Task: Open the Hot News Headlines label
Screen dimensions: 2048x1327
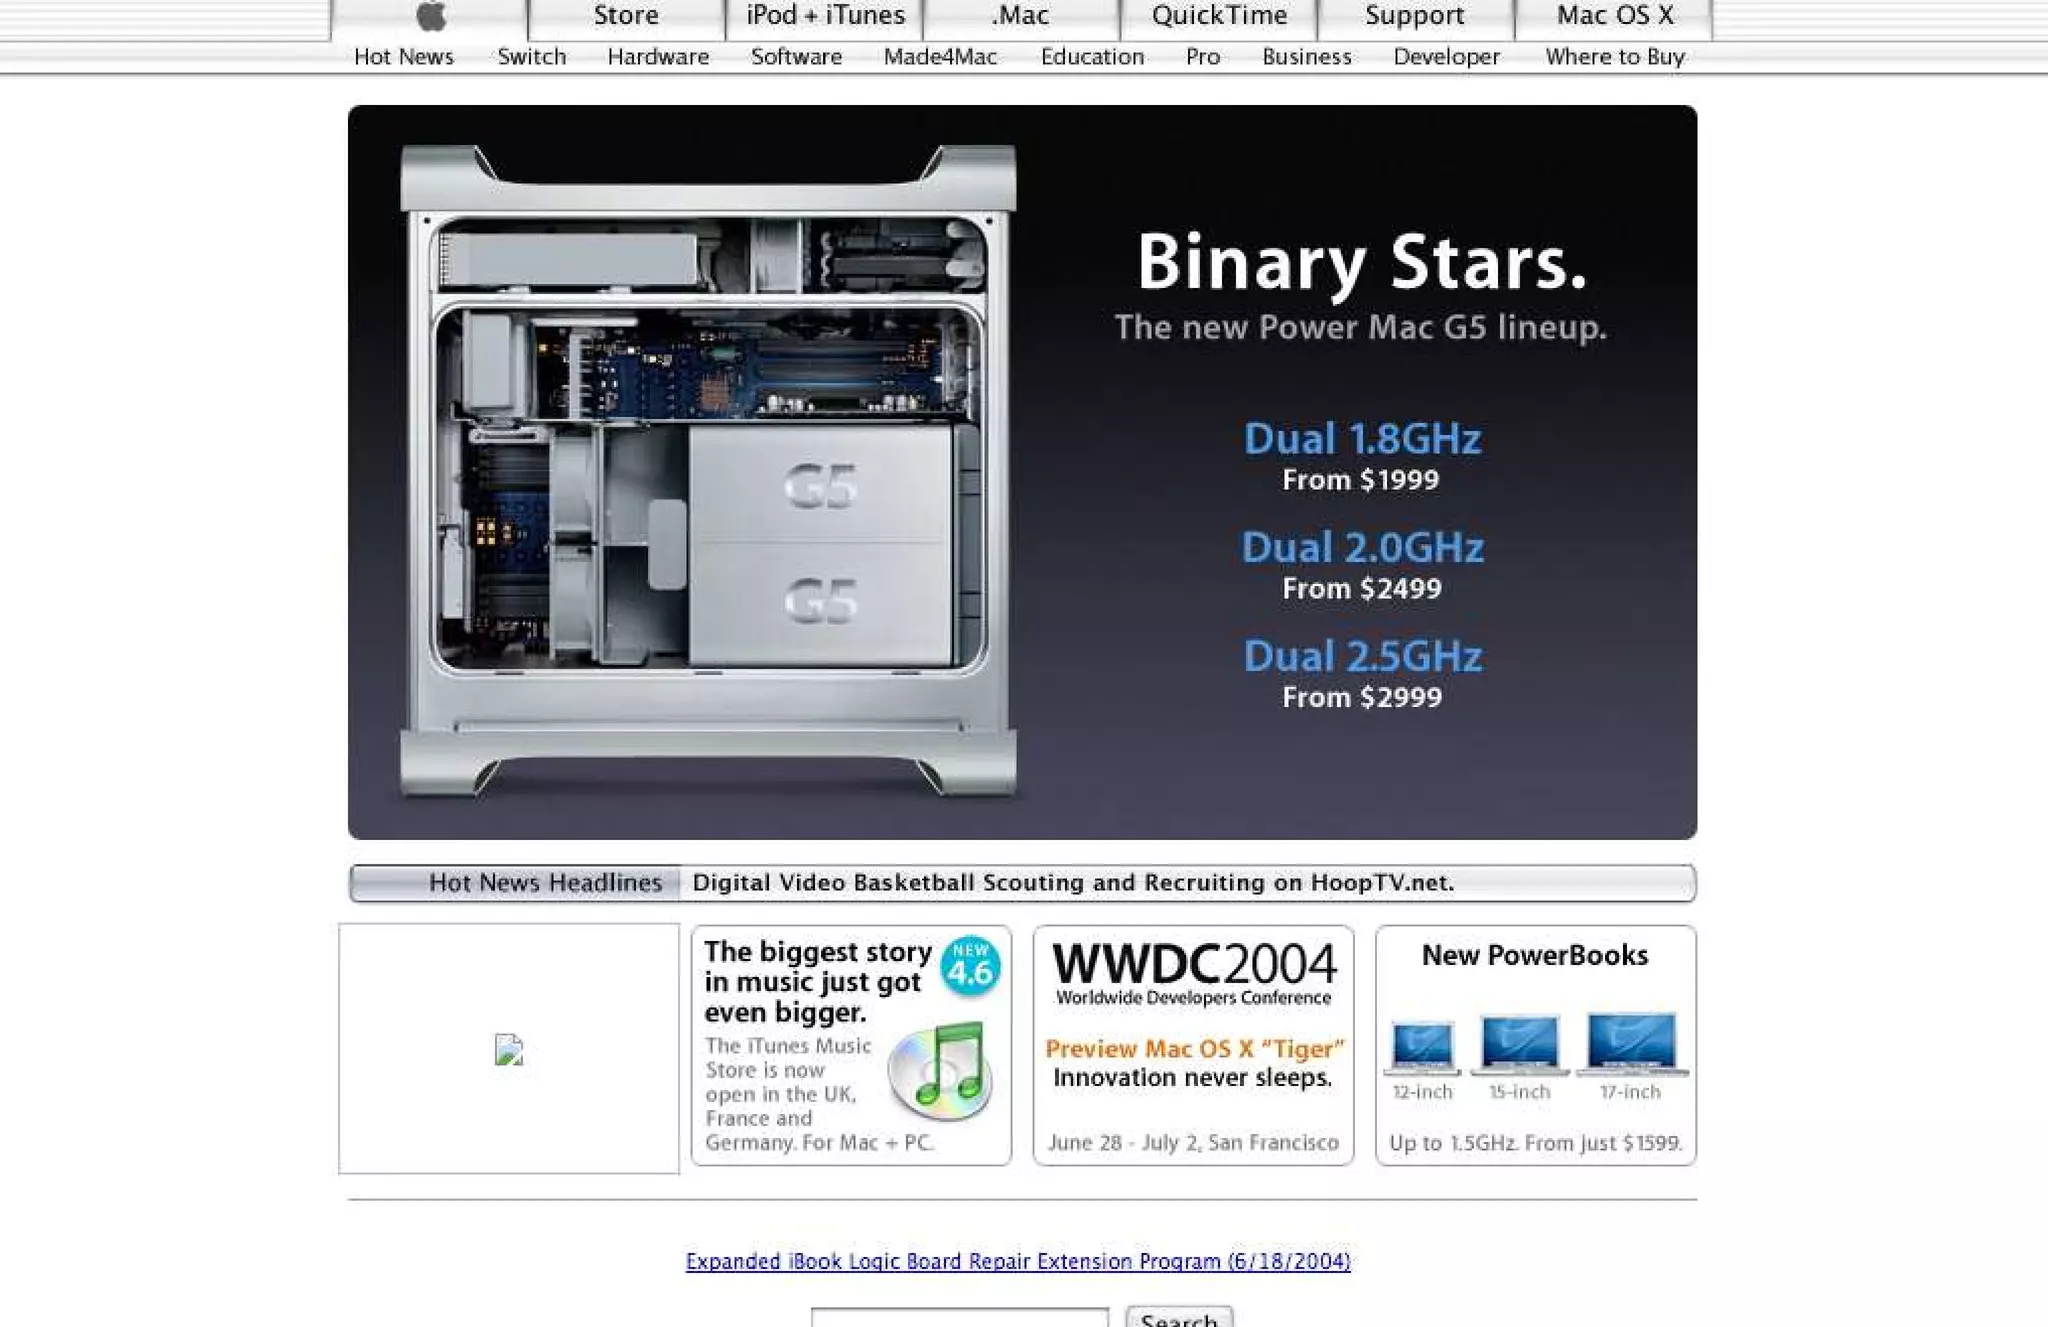Action: 545,883
